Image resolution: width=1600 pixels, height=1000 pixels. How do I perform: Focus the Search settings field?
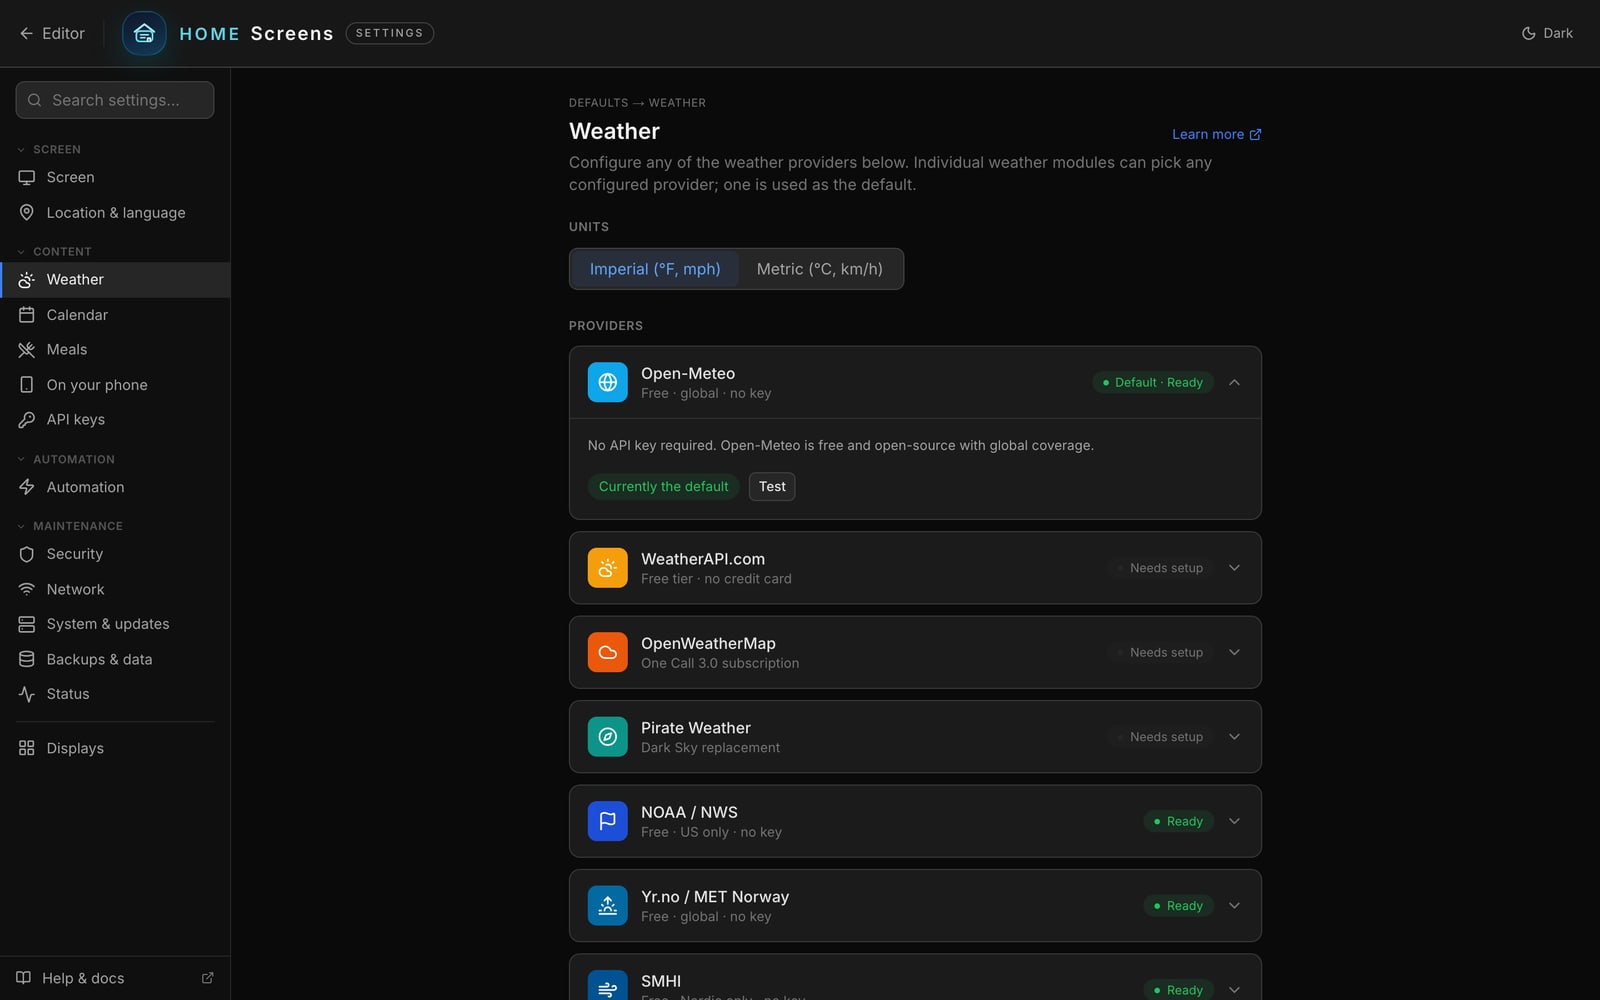[115, 100]
